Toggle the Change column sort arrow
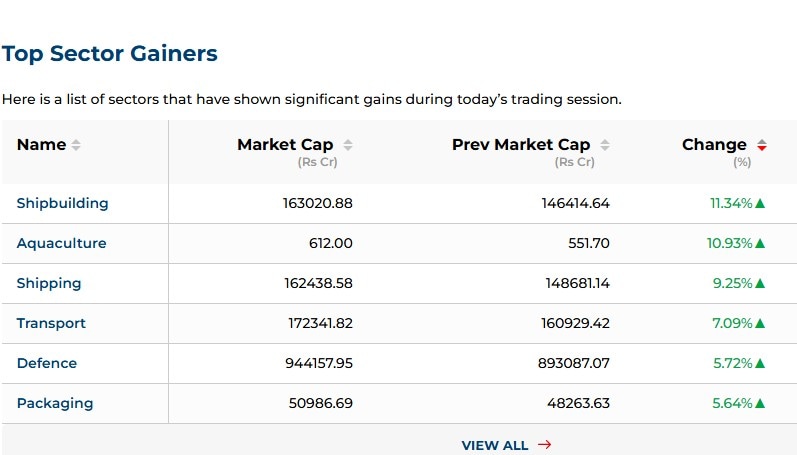 click(762, 145)
